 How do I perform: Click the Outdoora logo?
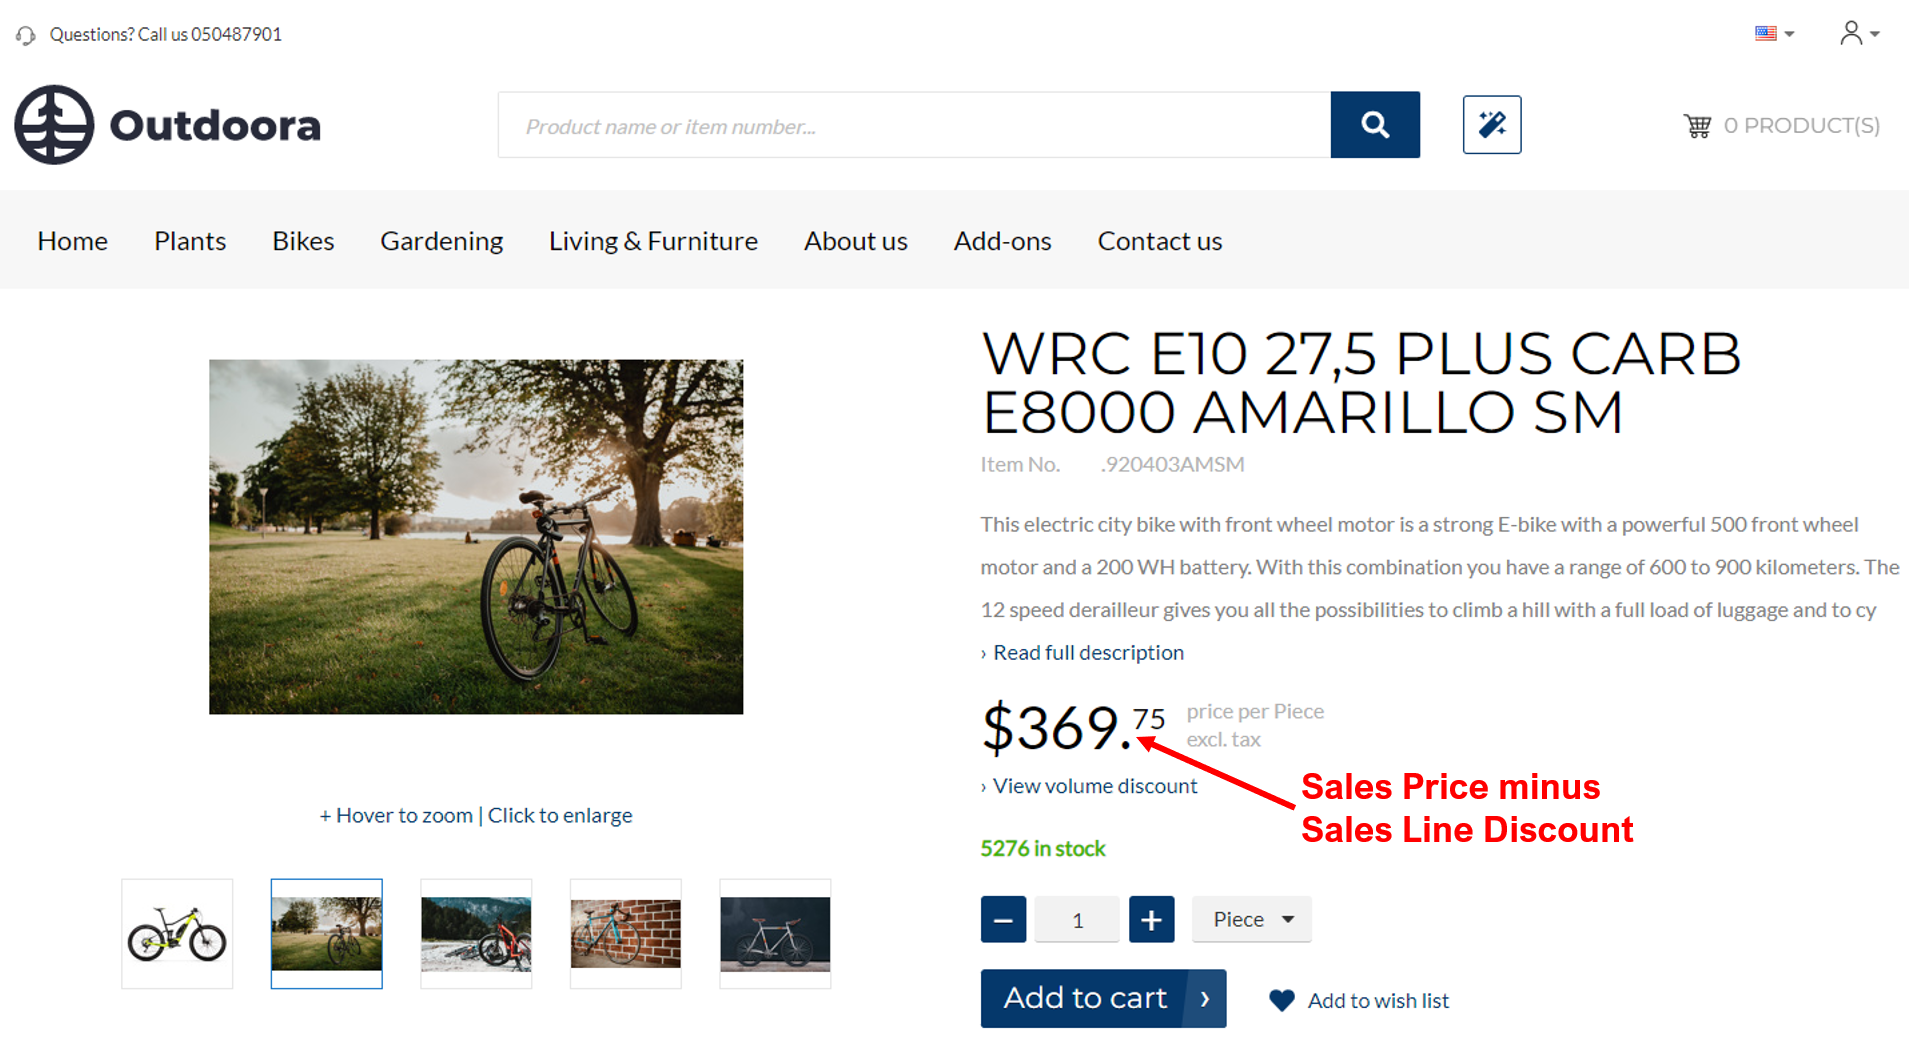coord(168,125)
